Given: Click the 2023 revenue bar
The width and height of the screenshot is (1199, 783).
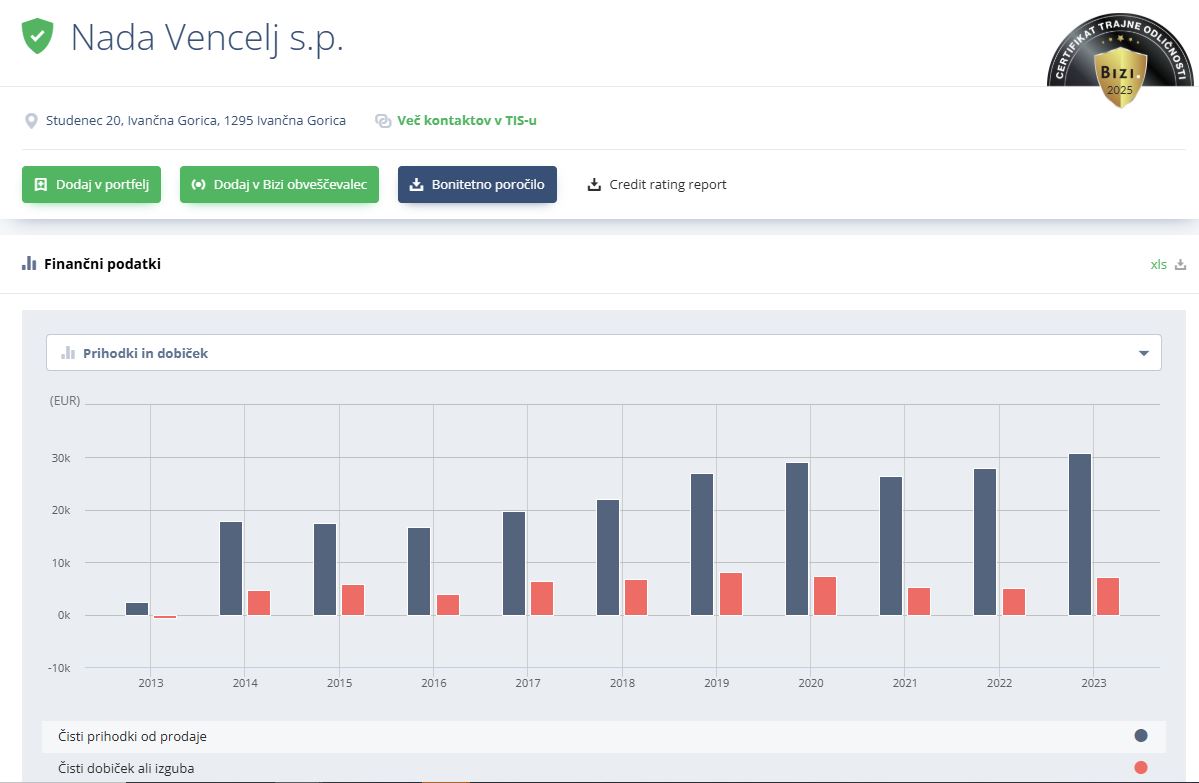Looking at the screenshot, I should [x=1080, y=534].
